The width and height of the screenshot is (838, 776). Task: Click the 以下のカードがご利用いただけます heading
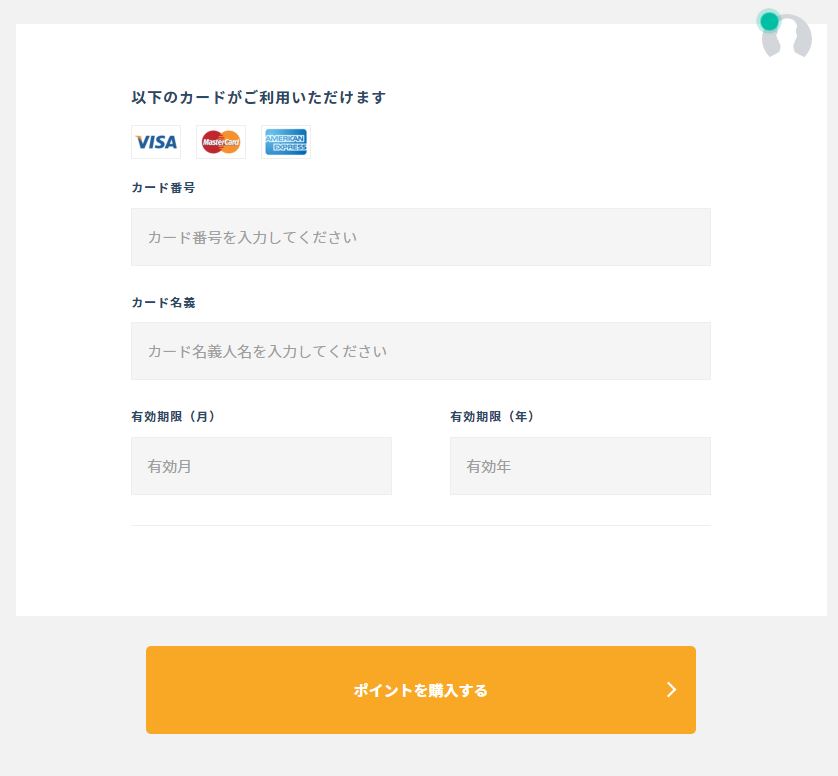tap(259, 97)
